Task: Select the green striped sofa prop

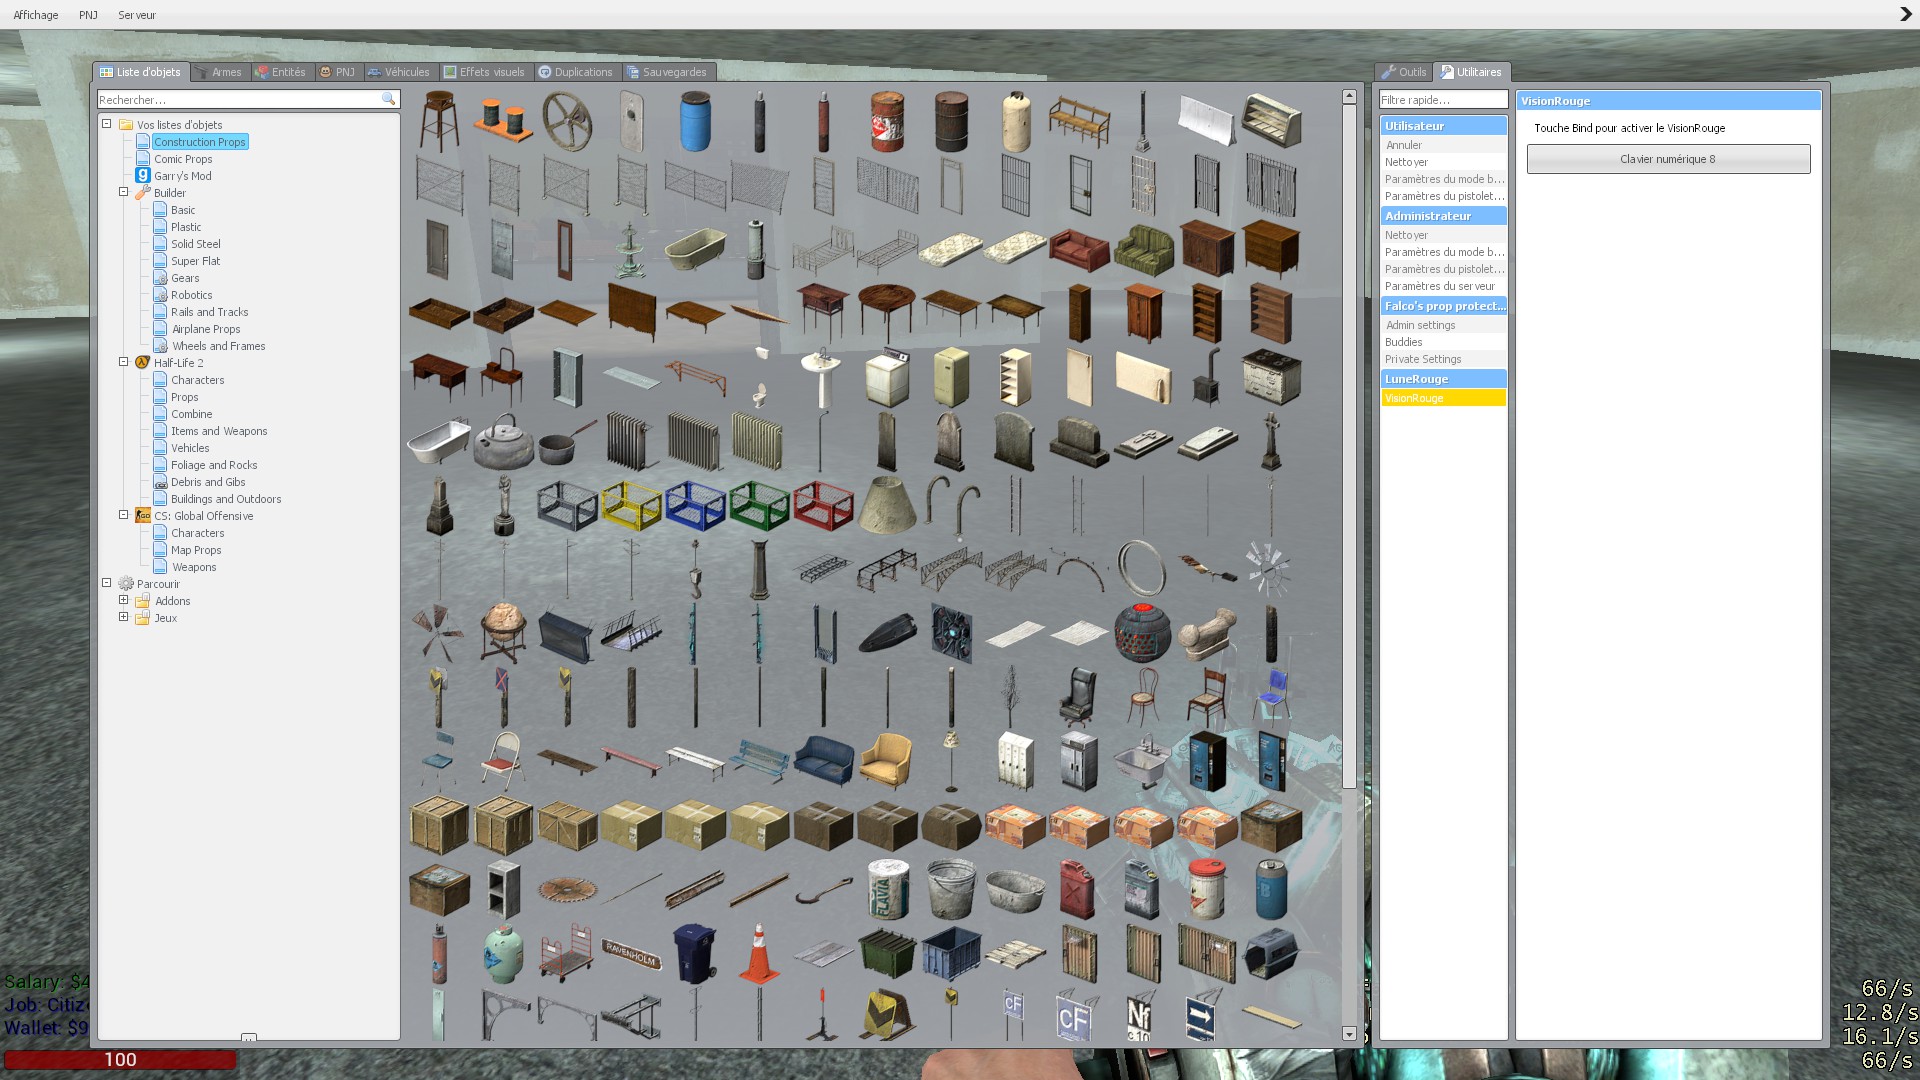Action: tap(1143, 249)
